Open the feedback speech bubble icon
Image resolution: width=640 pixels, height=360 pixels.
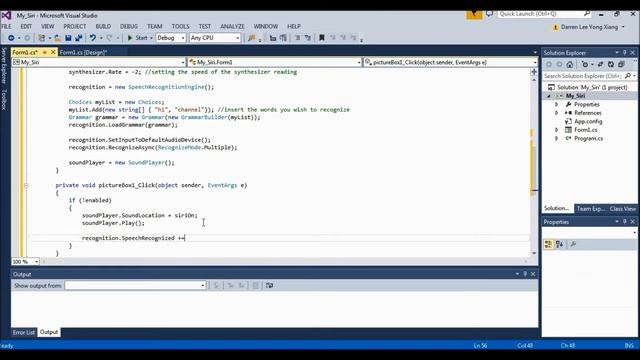coord(489,14)
